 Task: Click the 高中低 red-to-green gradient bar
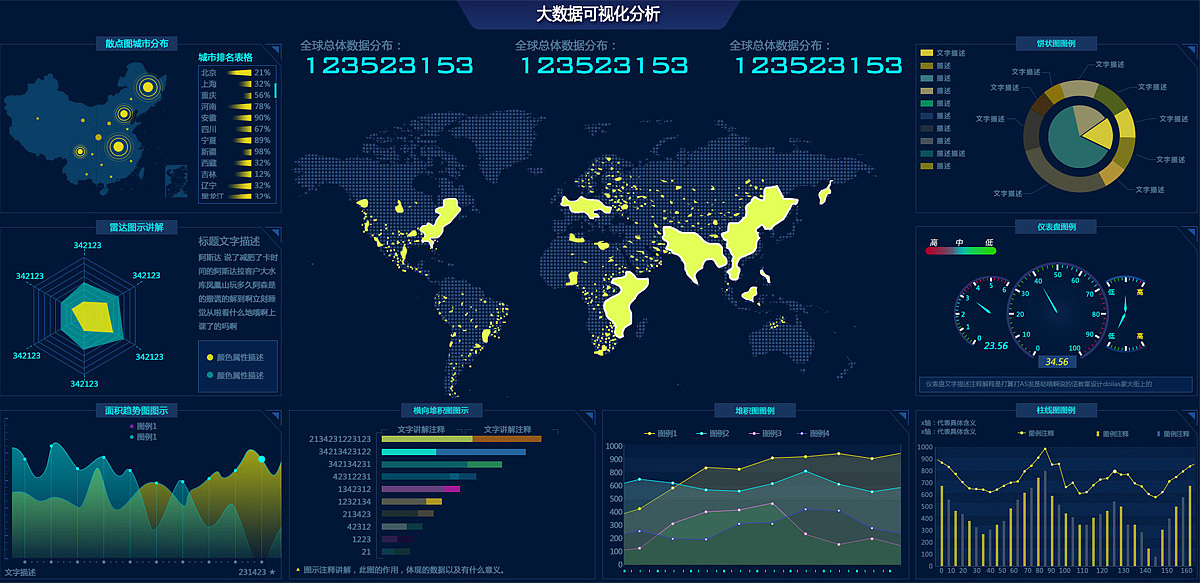[x=960, y=251]
